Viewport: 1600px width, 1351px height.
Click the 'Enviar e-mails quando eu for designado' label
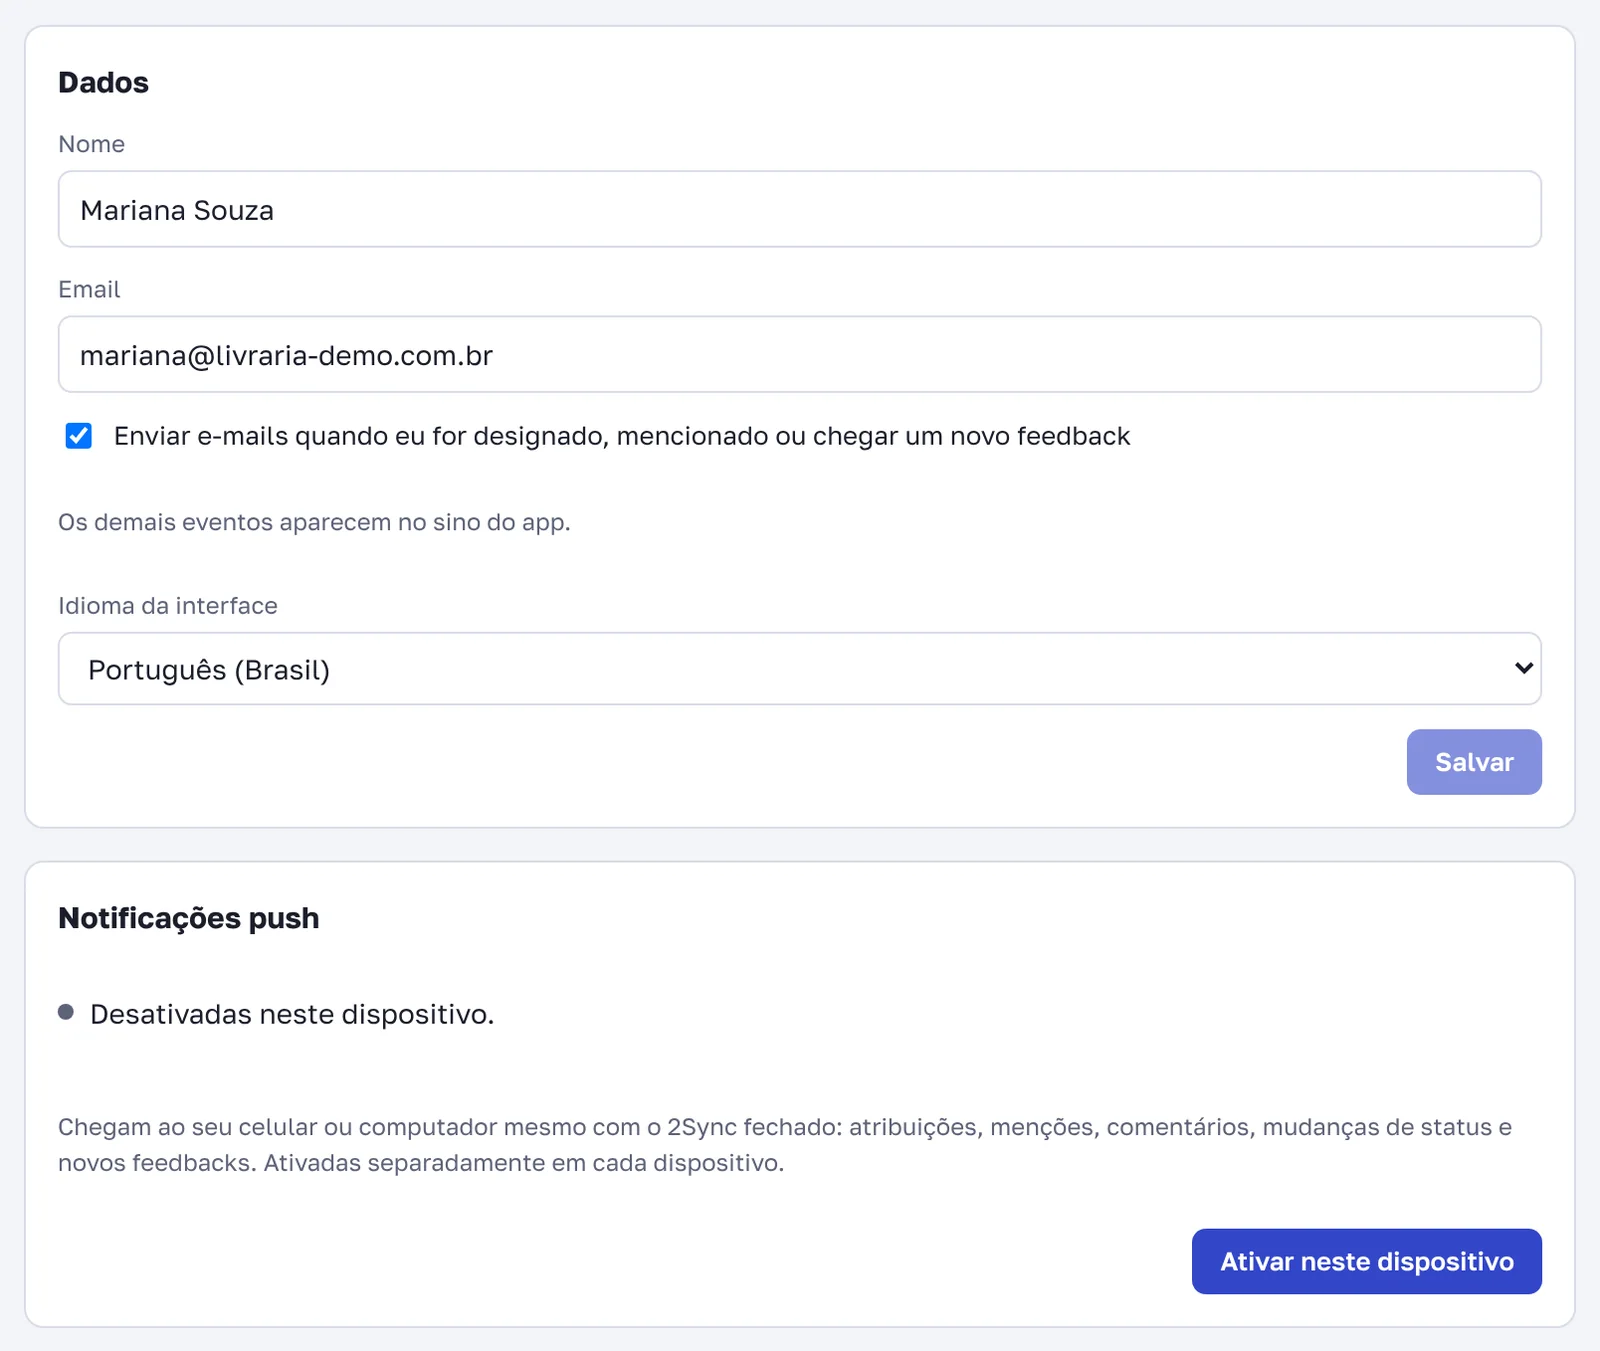[x=622, y=436]
